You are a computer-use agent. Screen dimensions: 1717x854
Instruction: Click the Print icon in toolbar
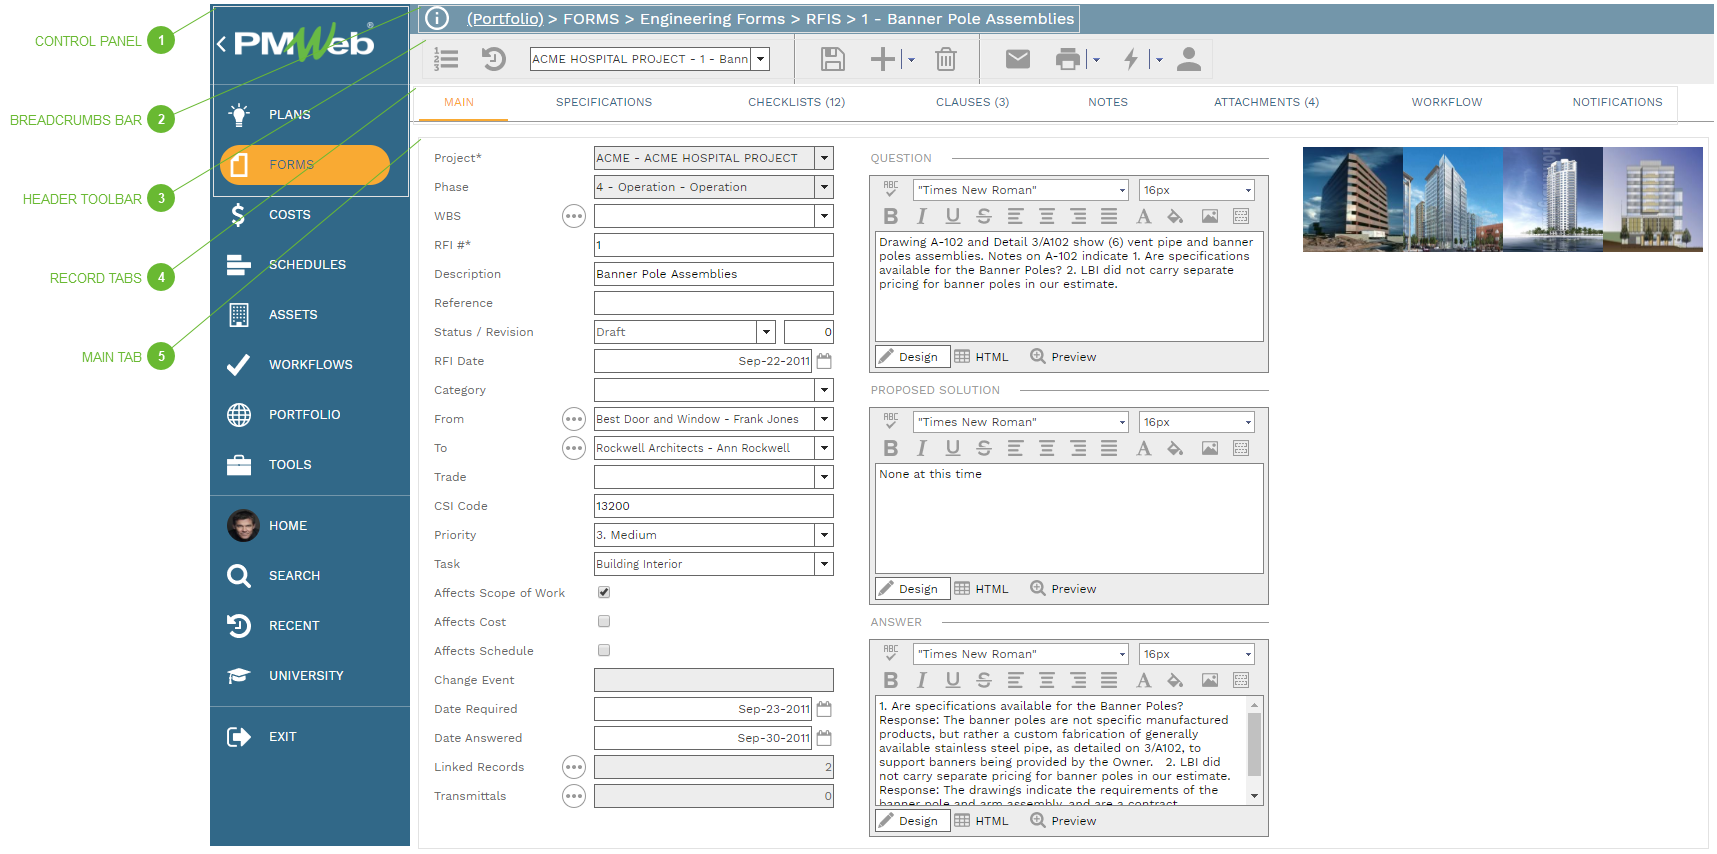point(1068,59)
